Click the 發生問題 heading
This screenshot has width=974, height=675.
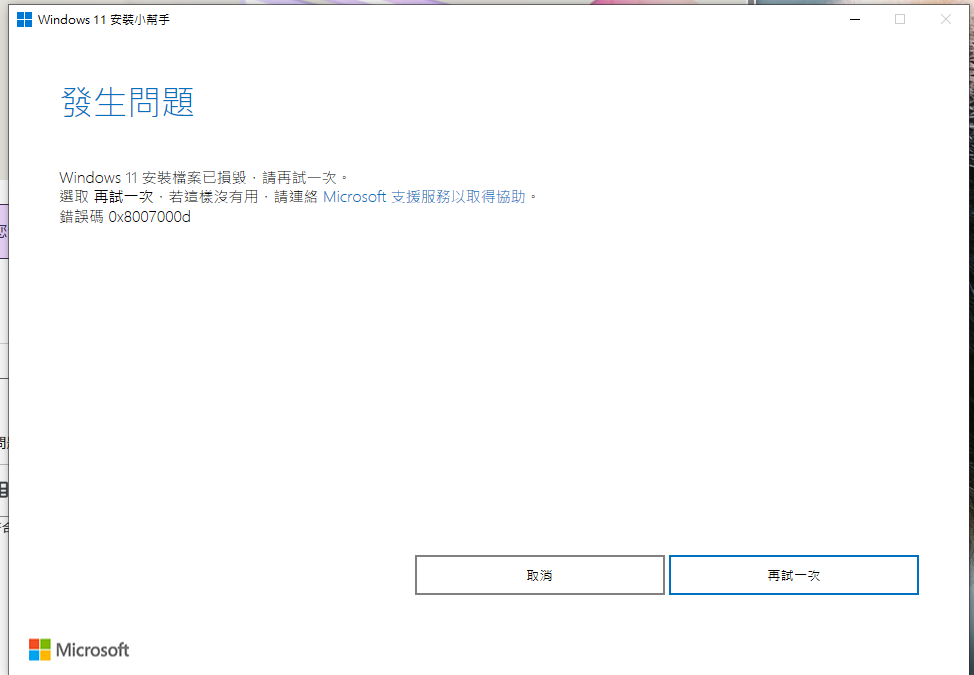tap(127, 102)
